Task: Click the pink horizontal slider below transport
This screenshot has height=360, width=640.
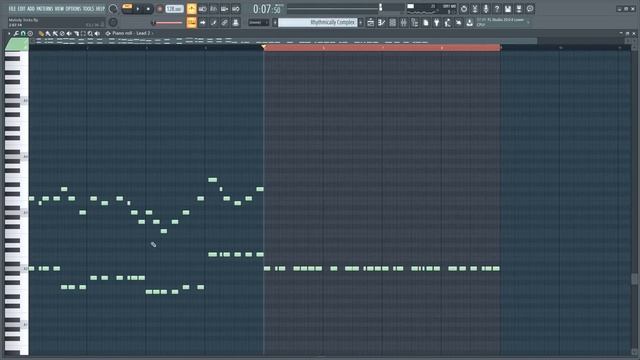Action: [x=167, y=23]
